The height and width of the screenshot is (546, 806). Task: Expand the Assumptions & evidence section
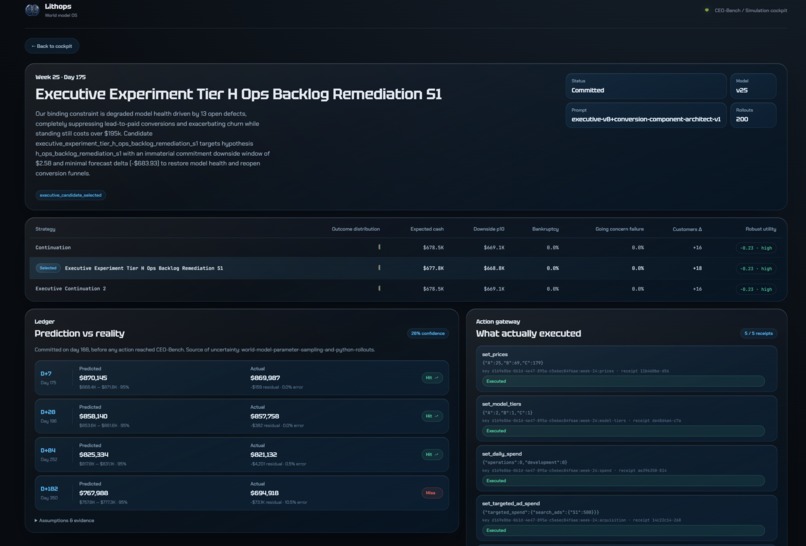64,520
